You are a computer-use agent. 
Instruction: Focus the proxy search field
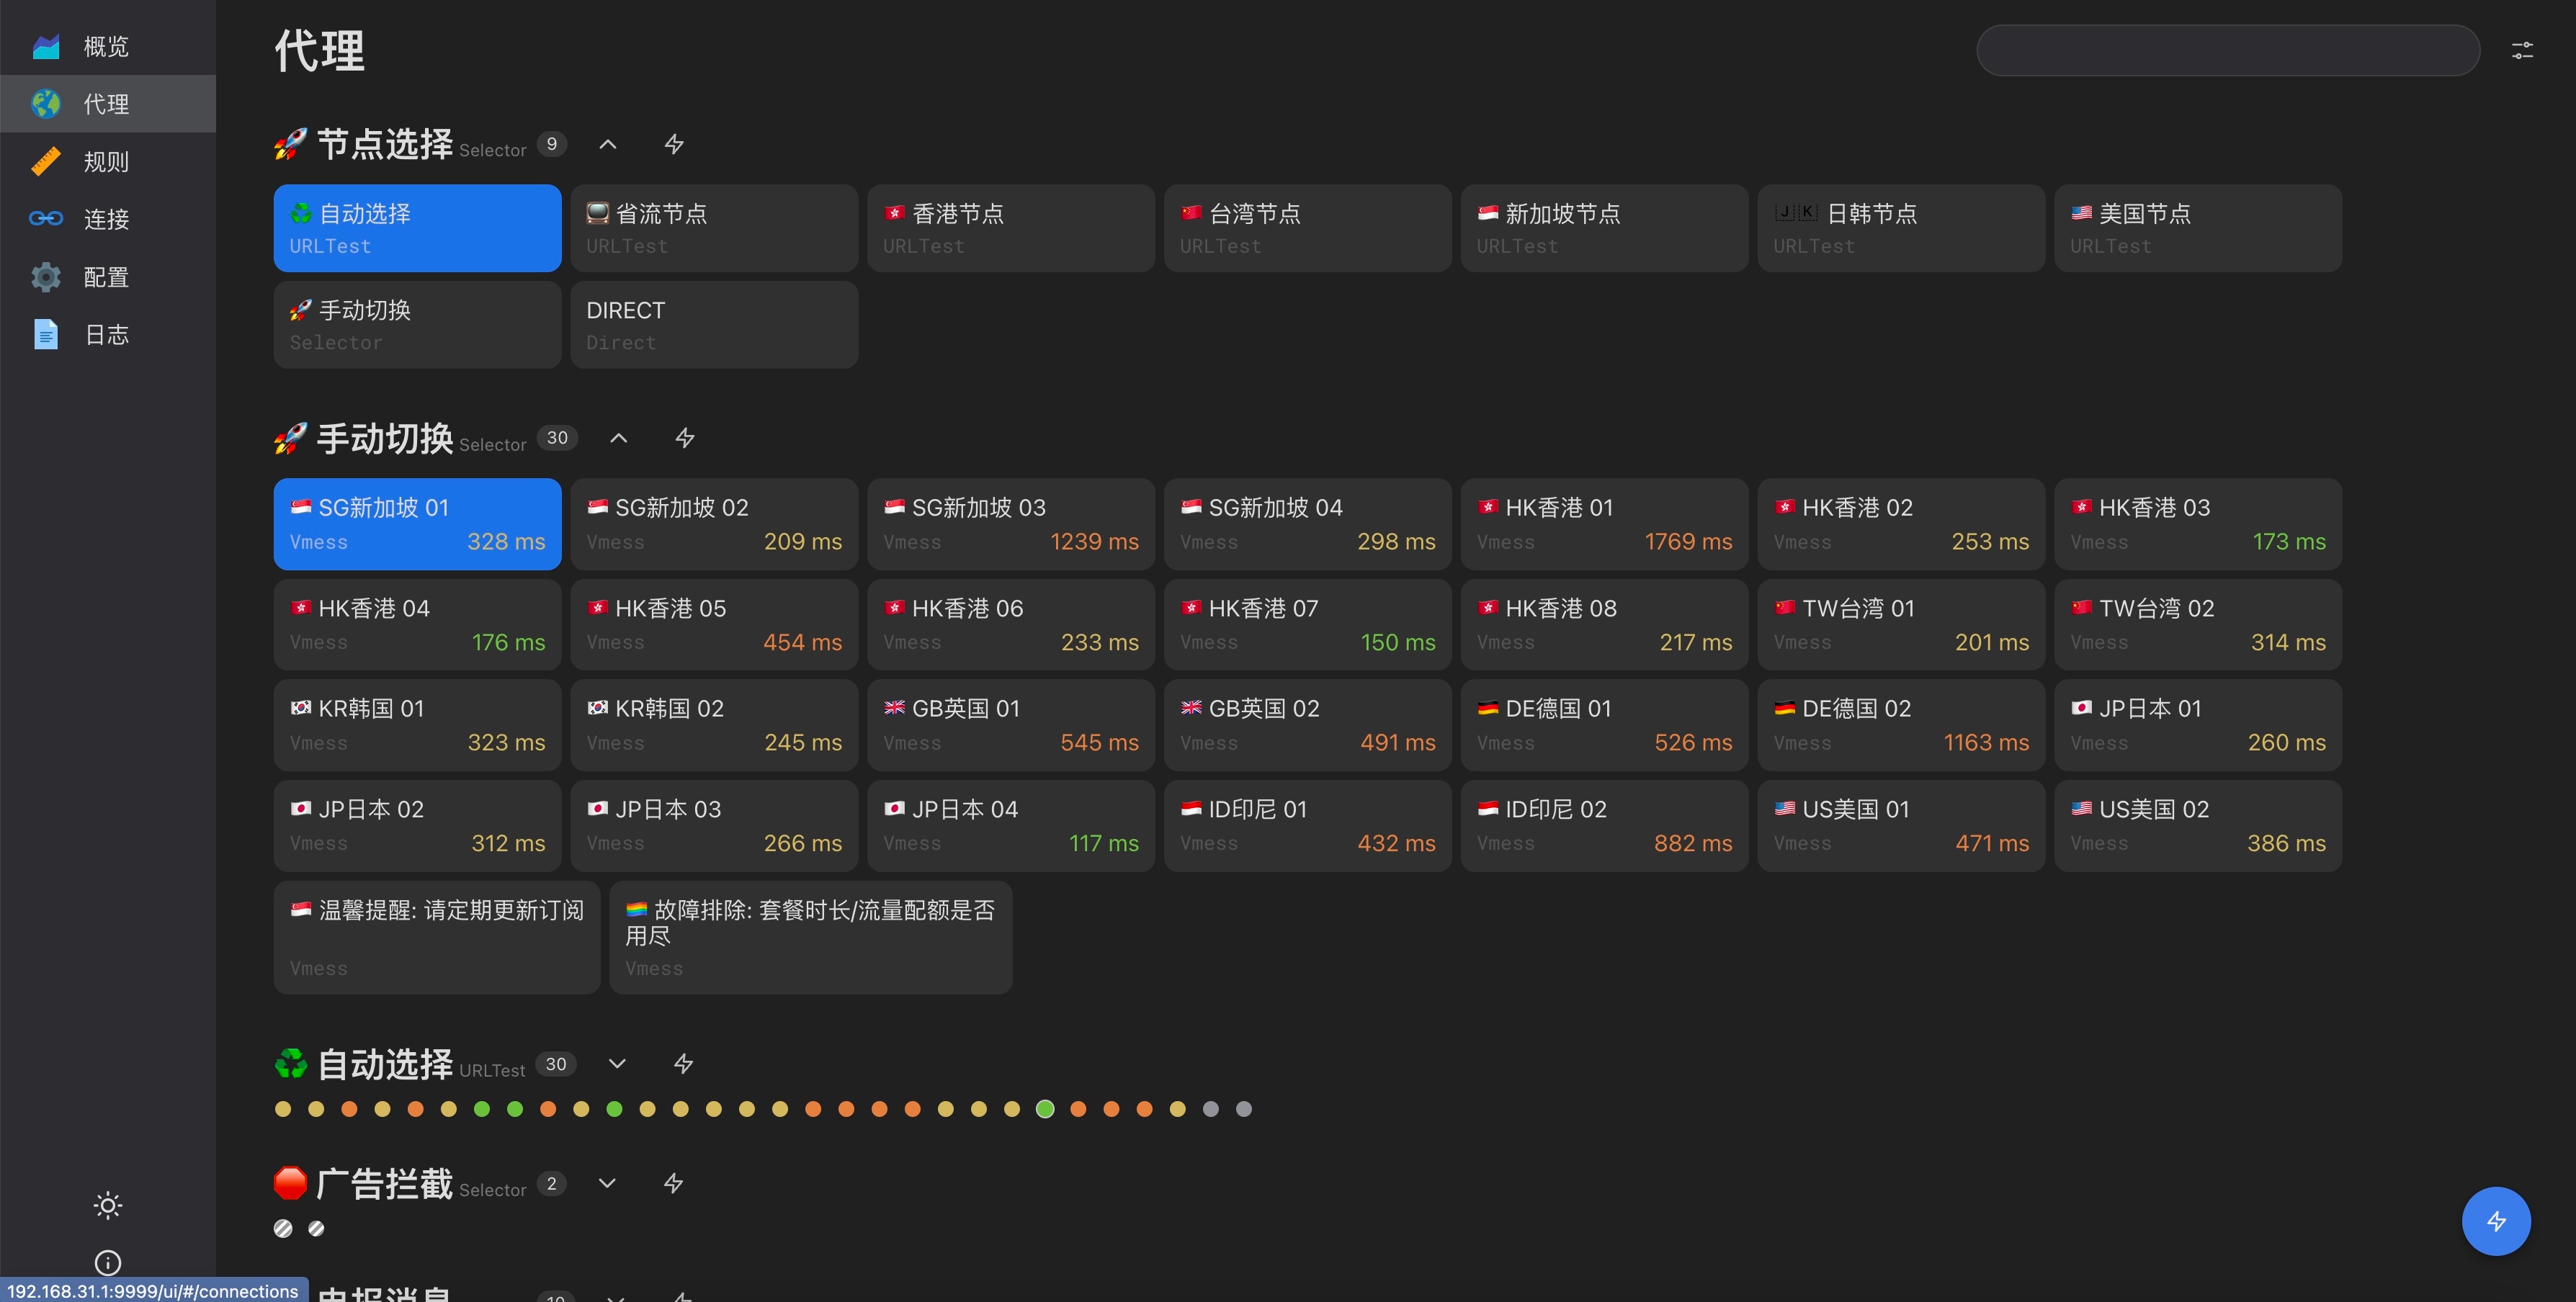coord(2227,50)
